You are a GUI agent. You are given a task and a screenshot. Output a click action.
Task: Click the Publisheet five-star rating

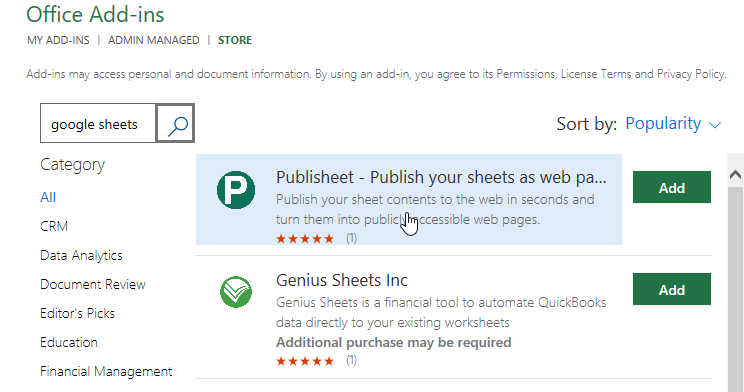[x=305, y=239]
